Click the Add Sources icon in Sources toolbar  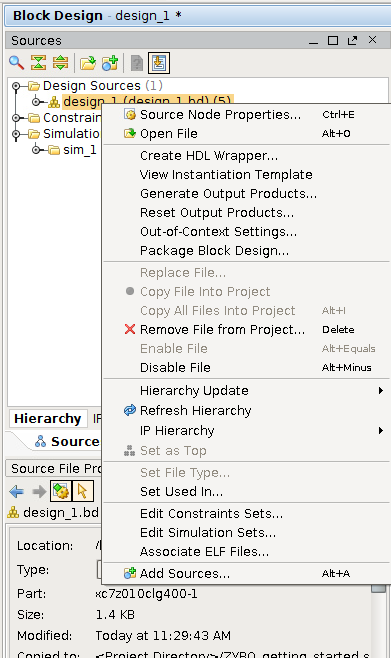[x=110, y=63]
